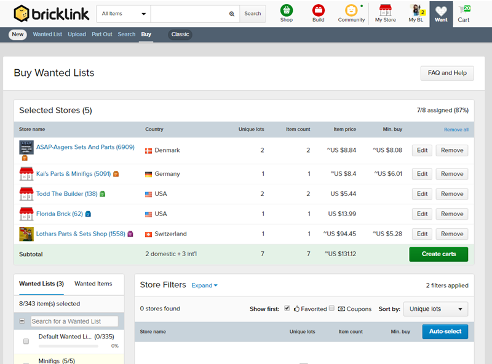
Task: Expand the Store Filters section
Action: pos(204,285)
